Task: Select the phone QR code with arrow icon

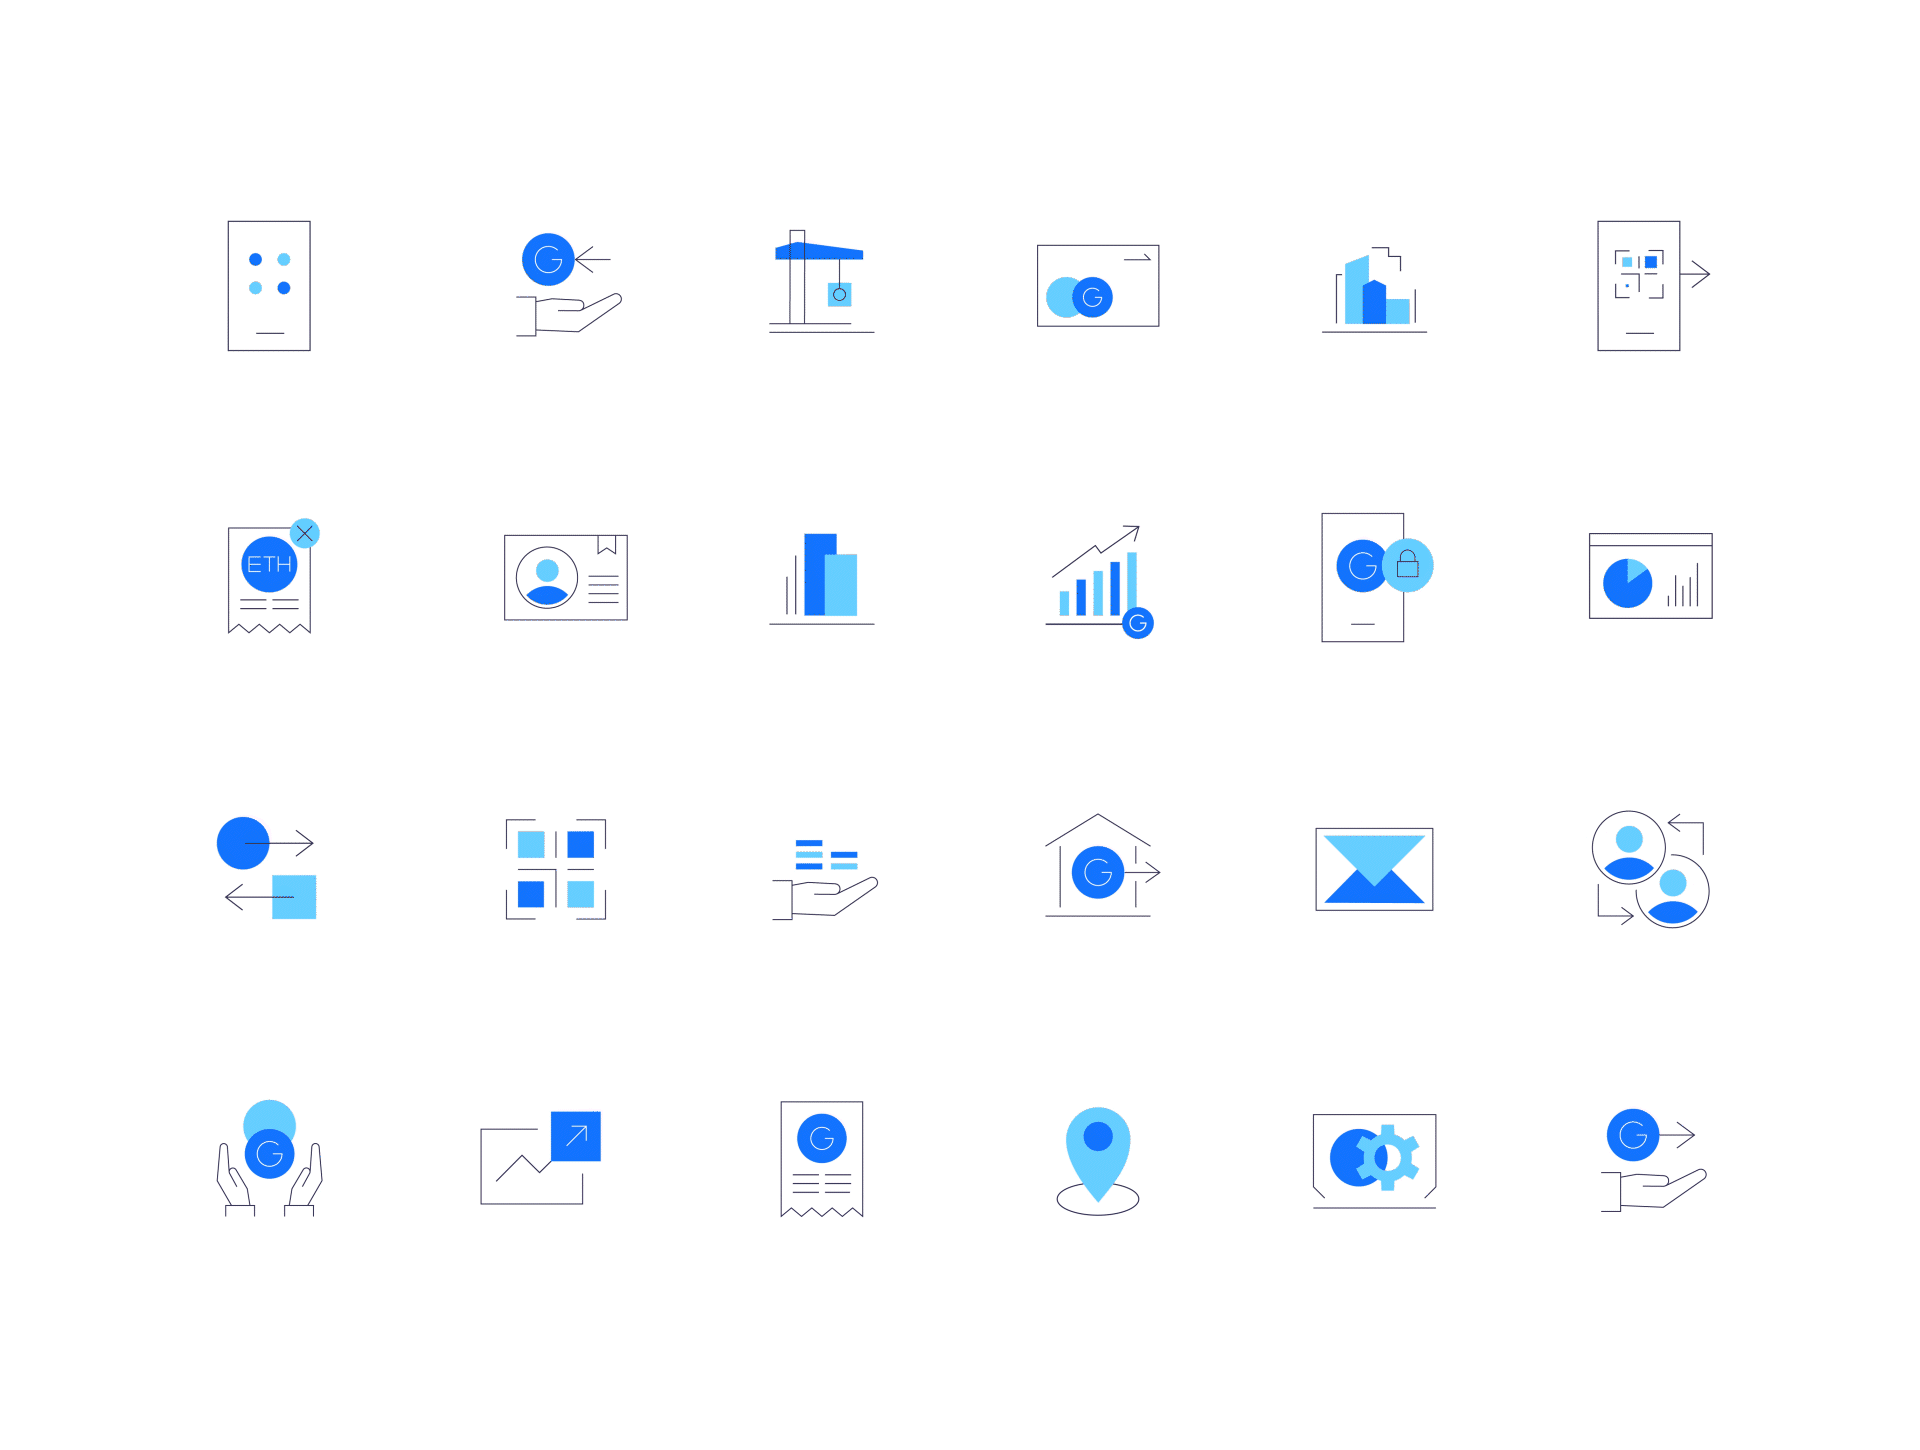Action: pos(1653,286)
